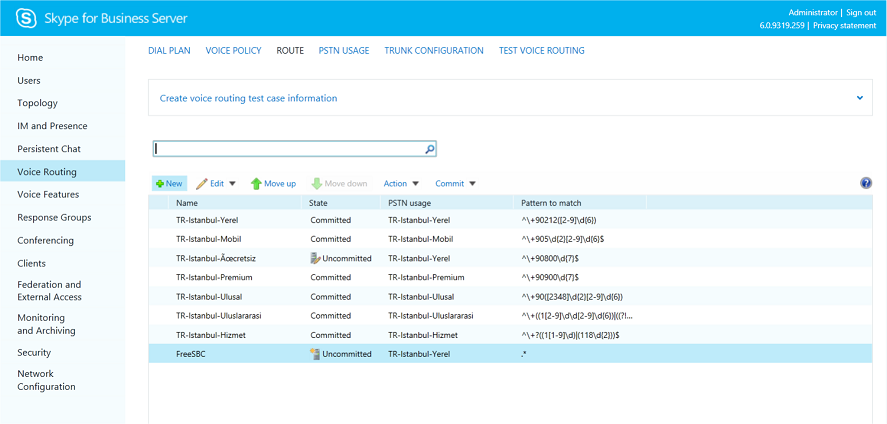Image resolution: width=887 pixels, height=424 pixels.
Task: Click the Skype for Business logo icon
Action: point(26,18)
